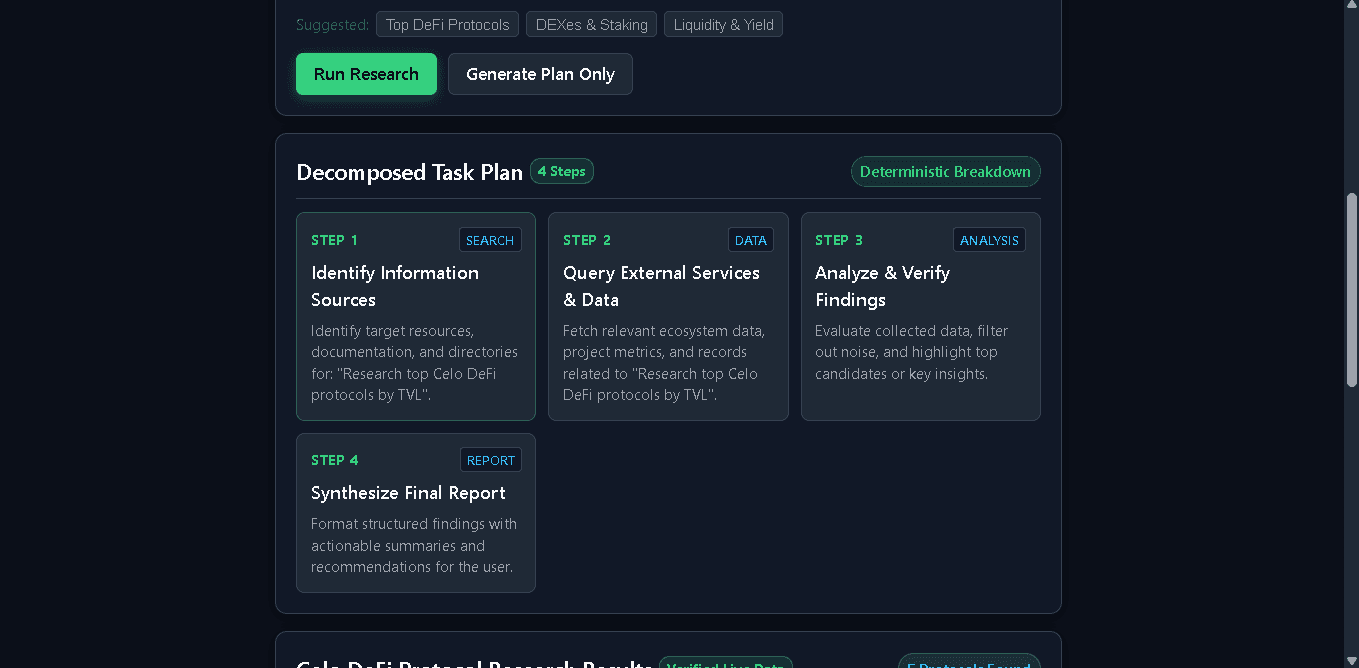Click the Step 3 description starting "Evaluate collected data"
This screenshot has height=668, width=1359.
(912, 352)
